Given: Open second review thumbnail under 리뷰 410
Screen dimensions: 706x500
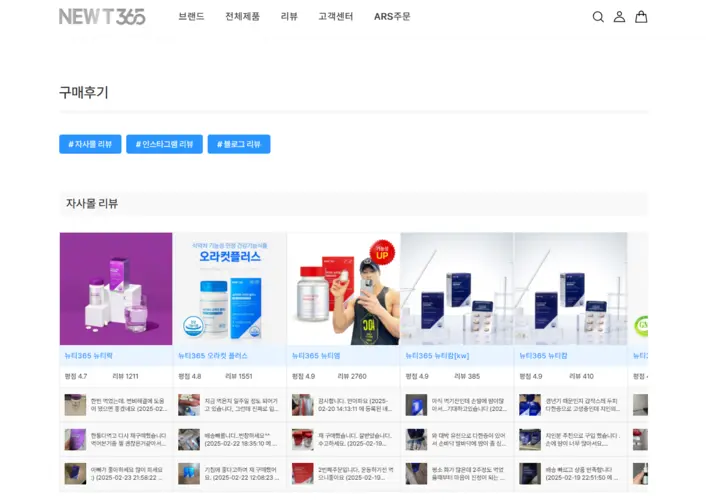Looking at the screenshot, I should click(x=530, y=440).
